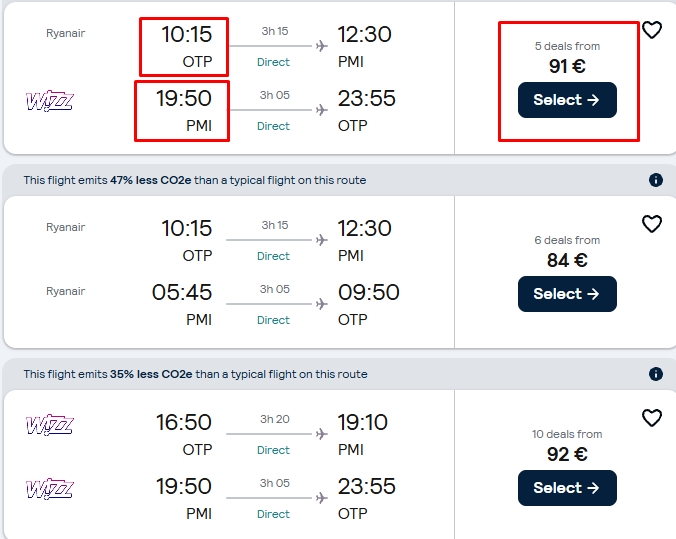Screen dimensions: 676x539
Task: Open info icon for 35% less CO2e banner
Action: [656, 374]
